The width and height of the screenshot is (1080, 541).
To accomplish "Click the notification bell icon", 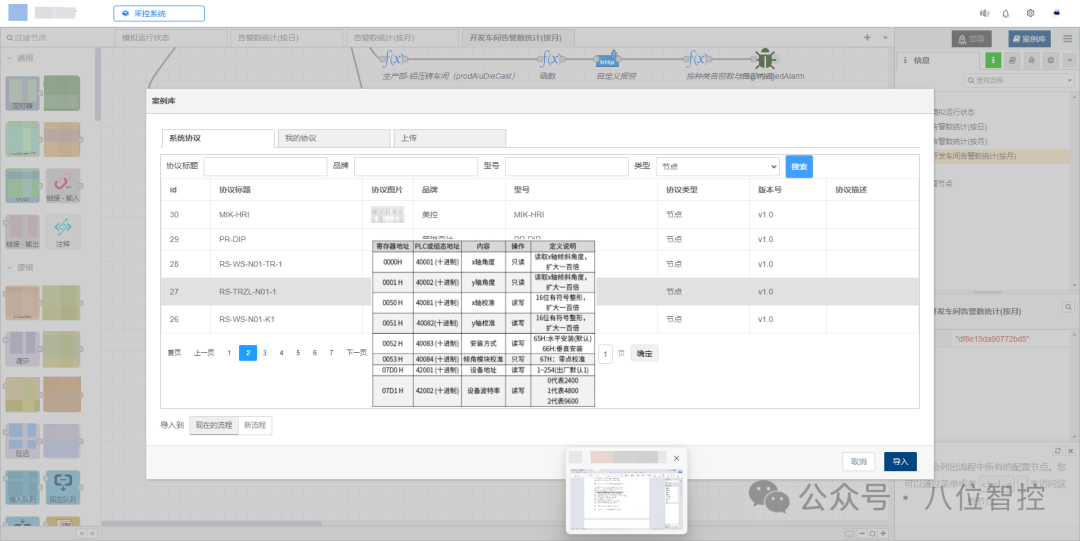I will (x=1006, y=13).
